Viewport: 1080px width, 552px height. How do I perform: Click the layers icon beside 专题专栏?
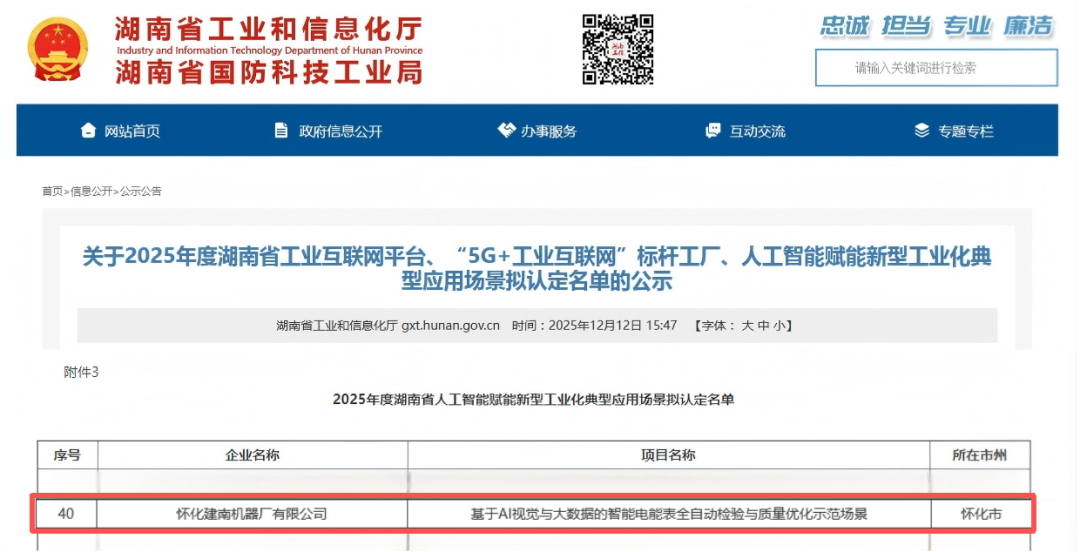tap(922, 130)
